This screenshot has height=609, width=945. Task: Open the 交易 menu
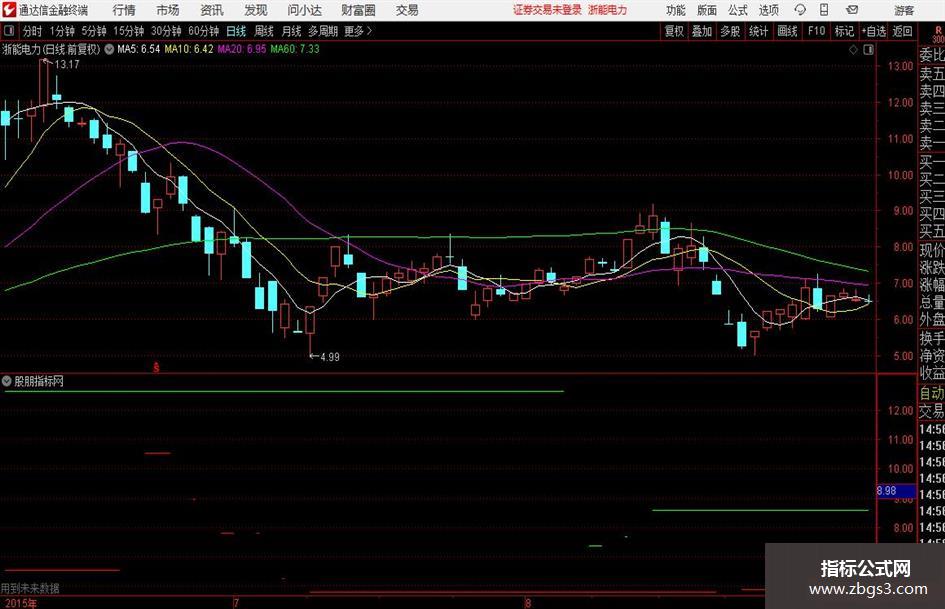pyautogui.click(x=407, y=10)
